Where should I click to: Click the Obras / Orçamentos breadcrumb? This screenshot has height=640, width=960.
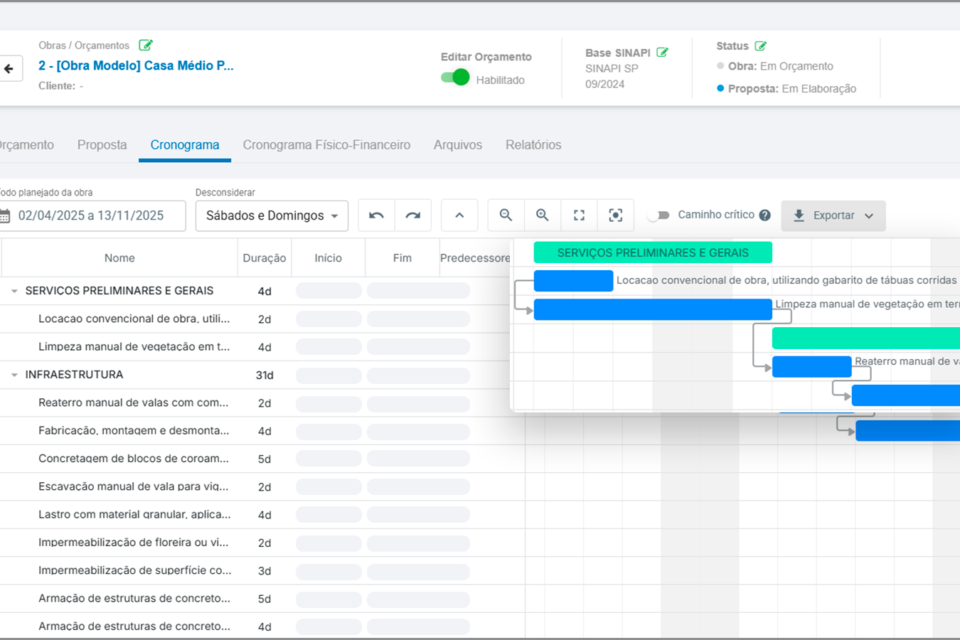click(x=84, y=45)
